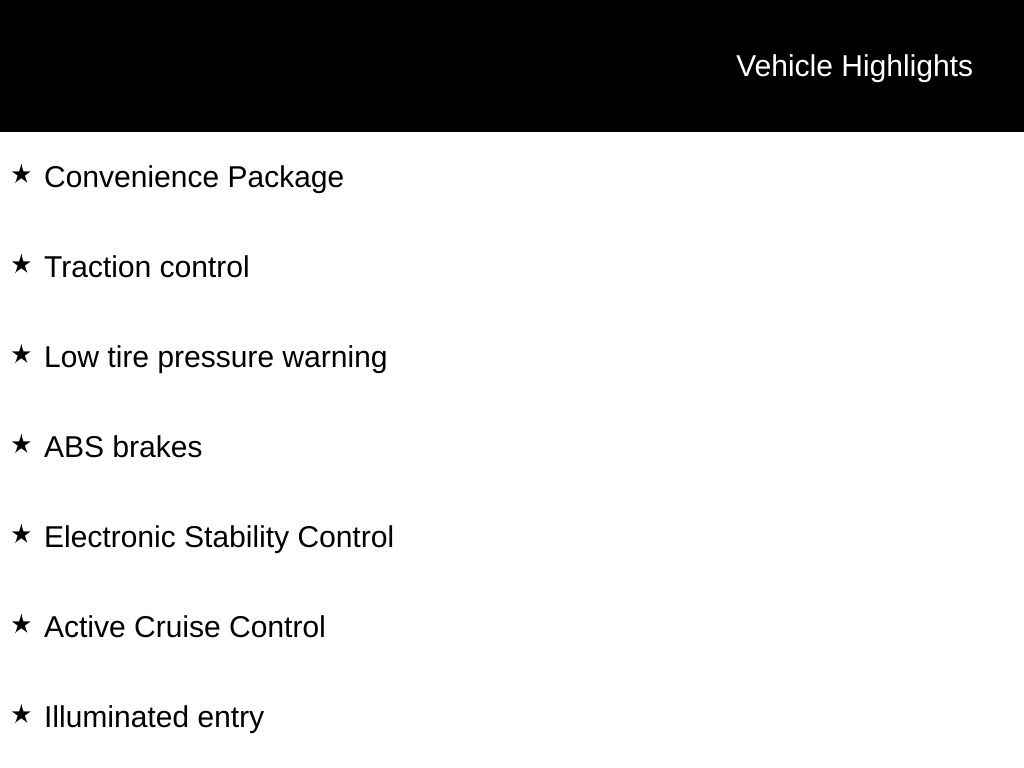1024x768 pixels.
Task: Click the word Stability in the list
Action: (x=236, y=537)
